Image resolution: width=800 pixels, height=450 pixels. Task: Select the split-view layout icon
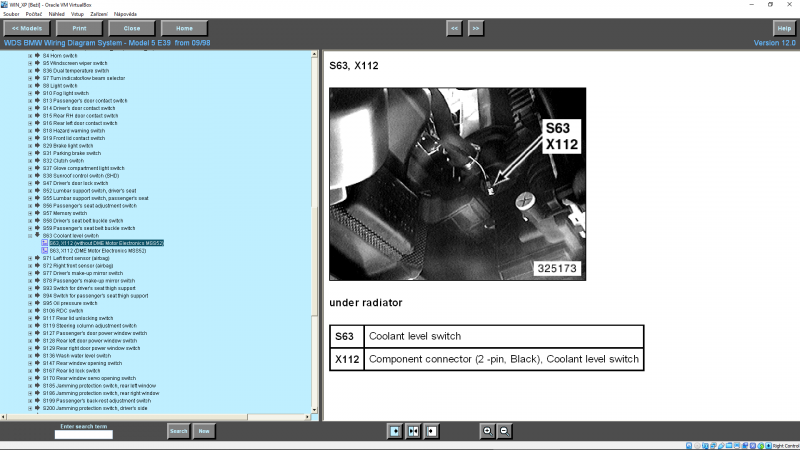pyautogui.click(x=413, y=431)
